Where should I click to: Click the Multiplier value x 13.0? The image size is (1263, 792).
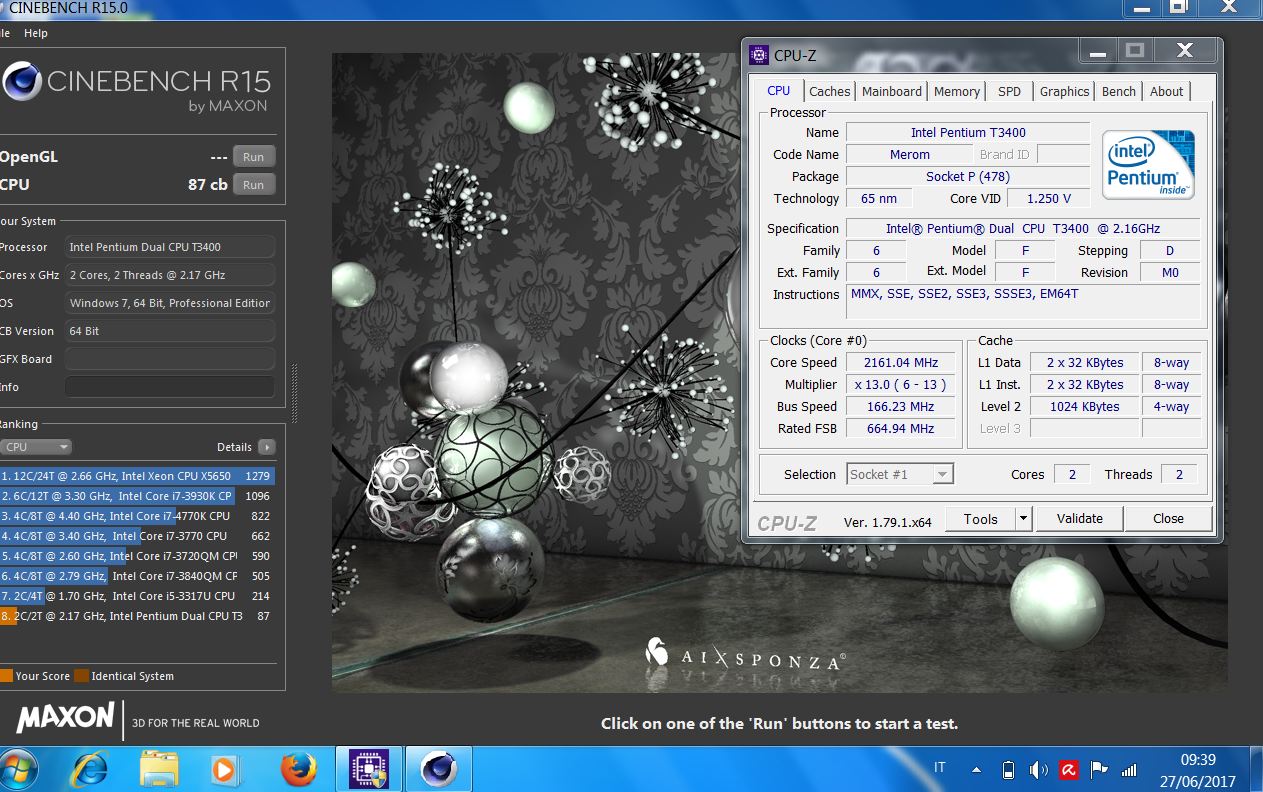tap(899, 385)
